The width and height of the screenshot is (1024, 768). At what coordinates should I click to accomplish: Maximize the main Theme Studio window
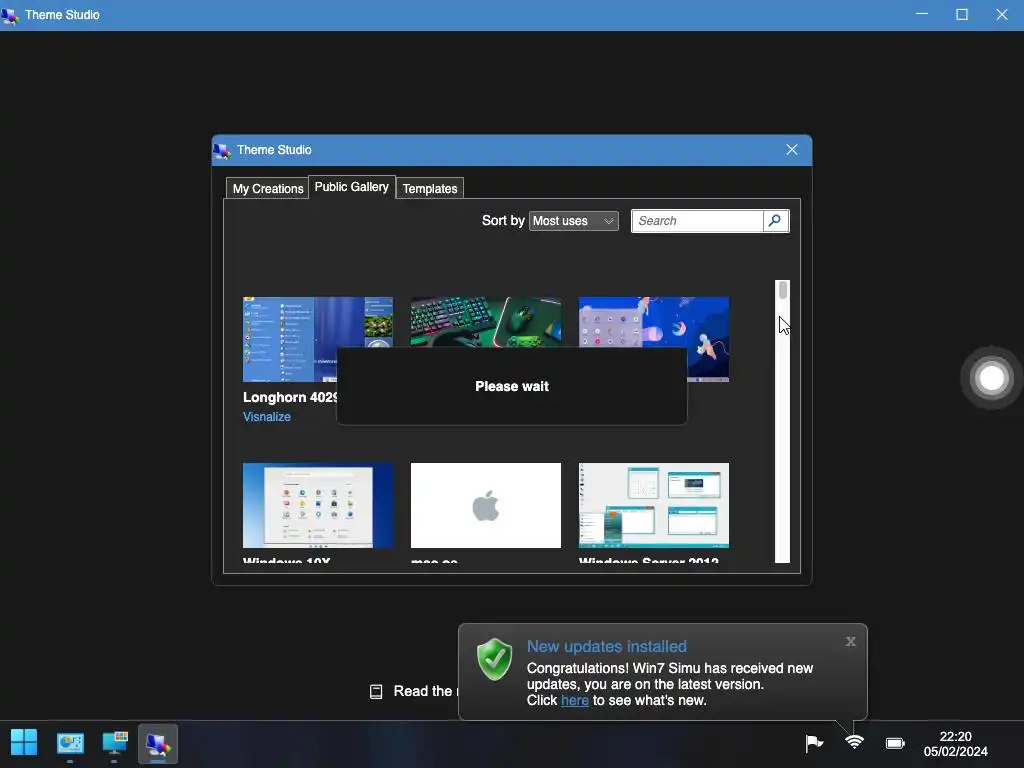(961, 14)
